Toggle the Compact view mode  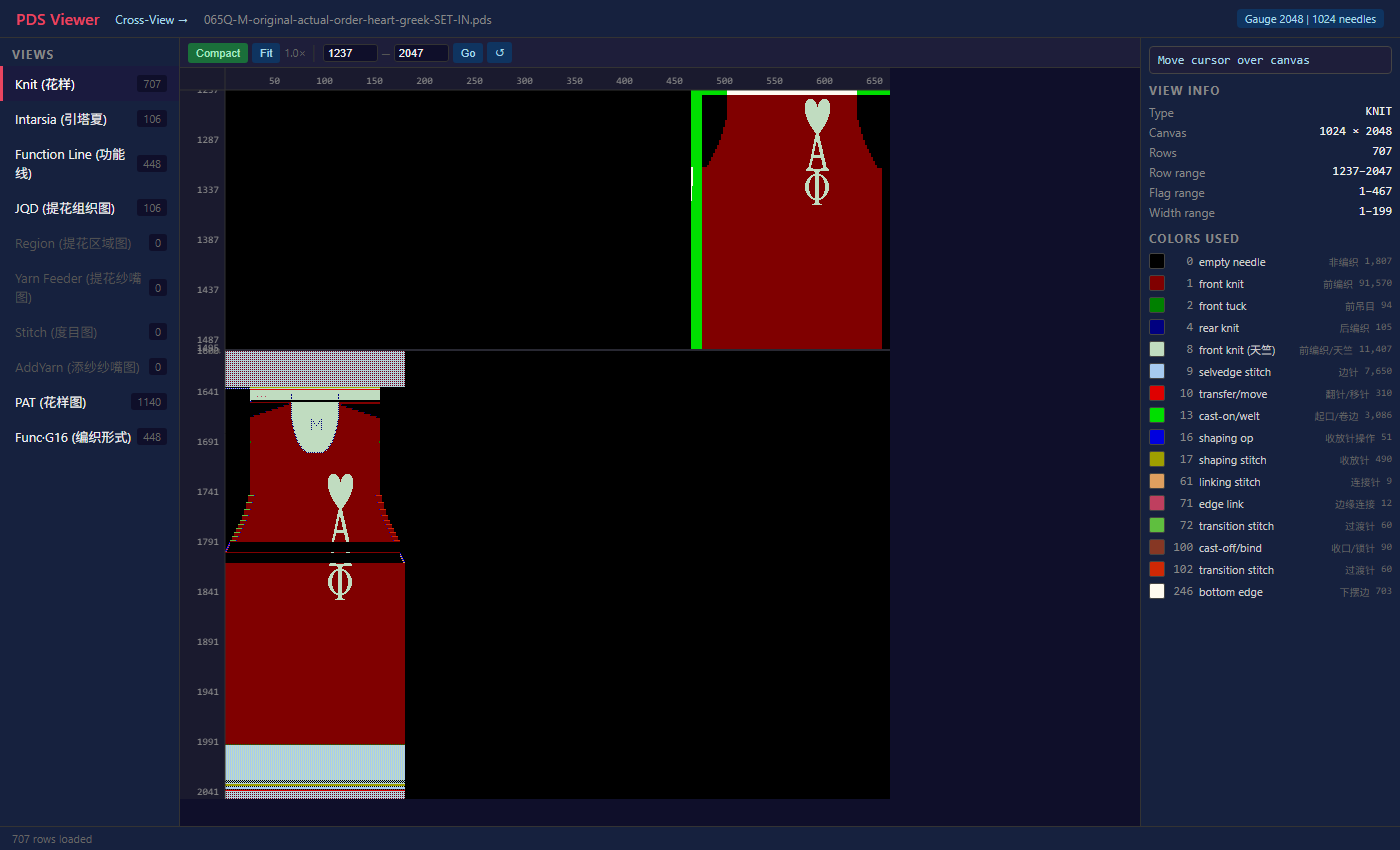[x=218, y=53]
